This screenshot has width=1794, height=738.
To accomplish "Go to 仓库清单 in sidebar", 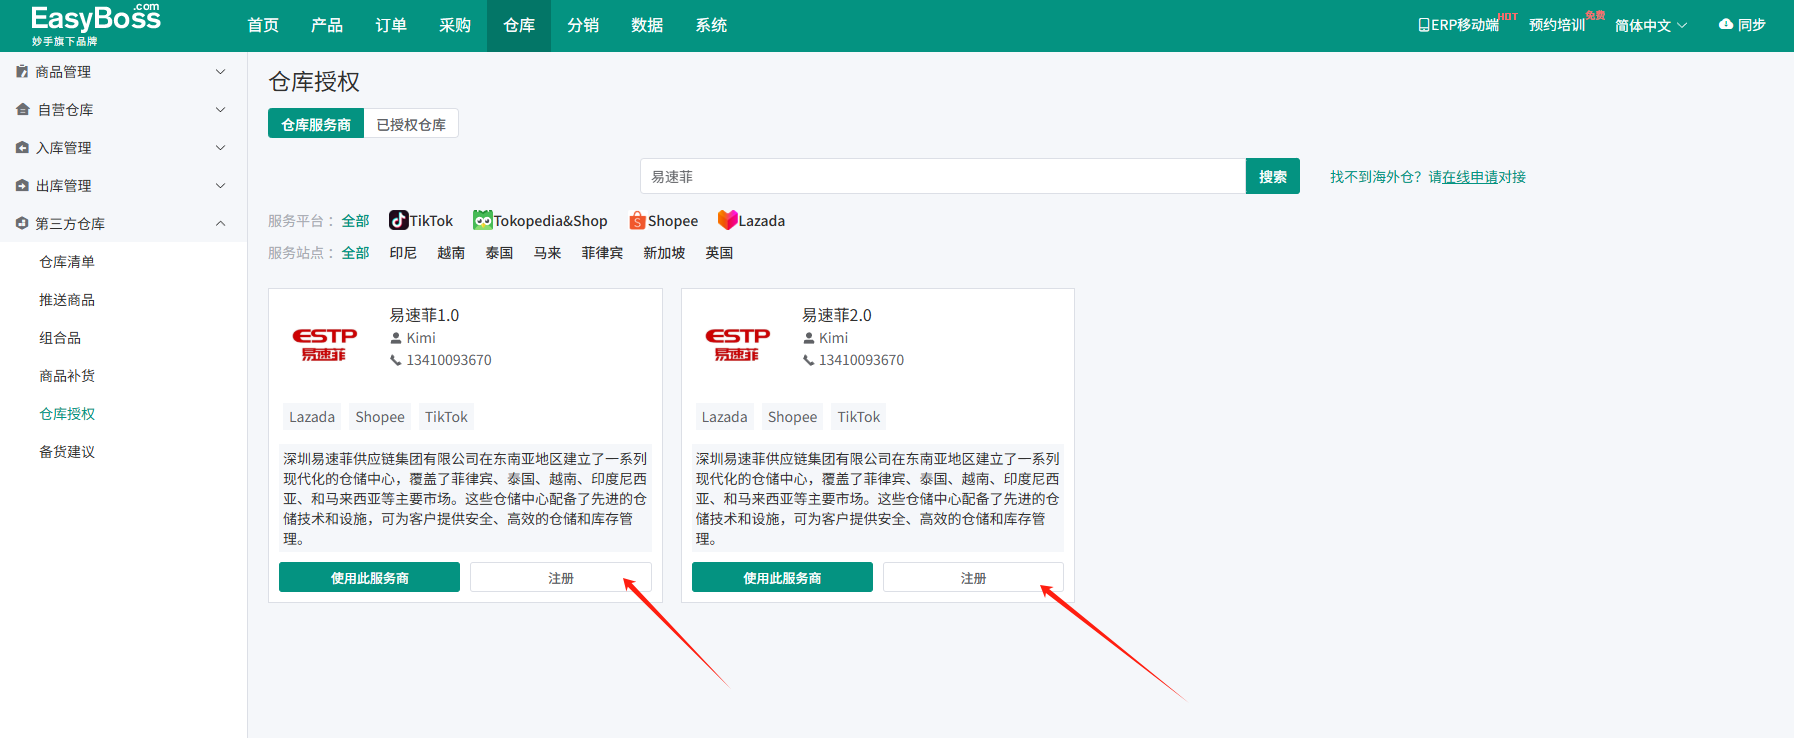I will 67,262.
